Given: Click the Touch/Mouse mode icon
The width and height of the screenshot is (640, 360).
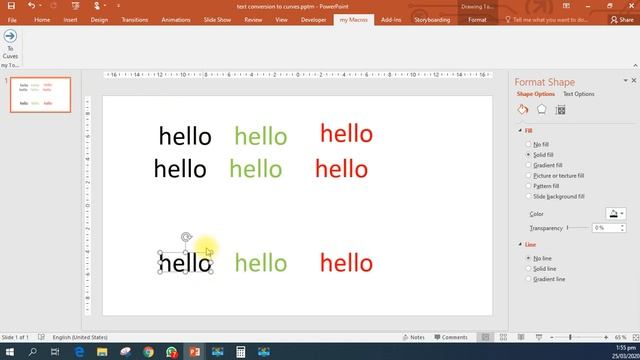Looking at the screenshot, I should (x=97, y=6).
